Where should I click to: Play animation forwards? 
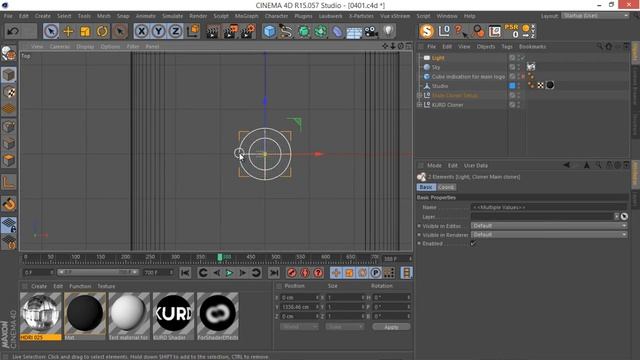pyautogui.click(x=229, y=273)
